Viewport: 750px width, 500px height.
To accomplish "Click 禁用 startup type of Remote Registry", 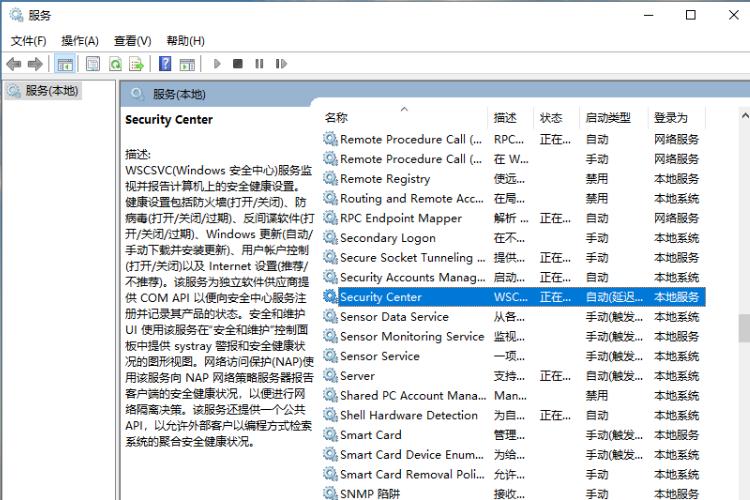I will [597, 179].
